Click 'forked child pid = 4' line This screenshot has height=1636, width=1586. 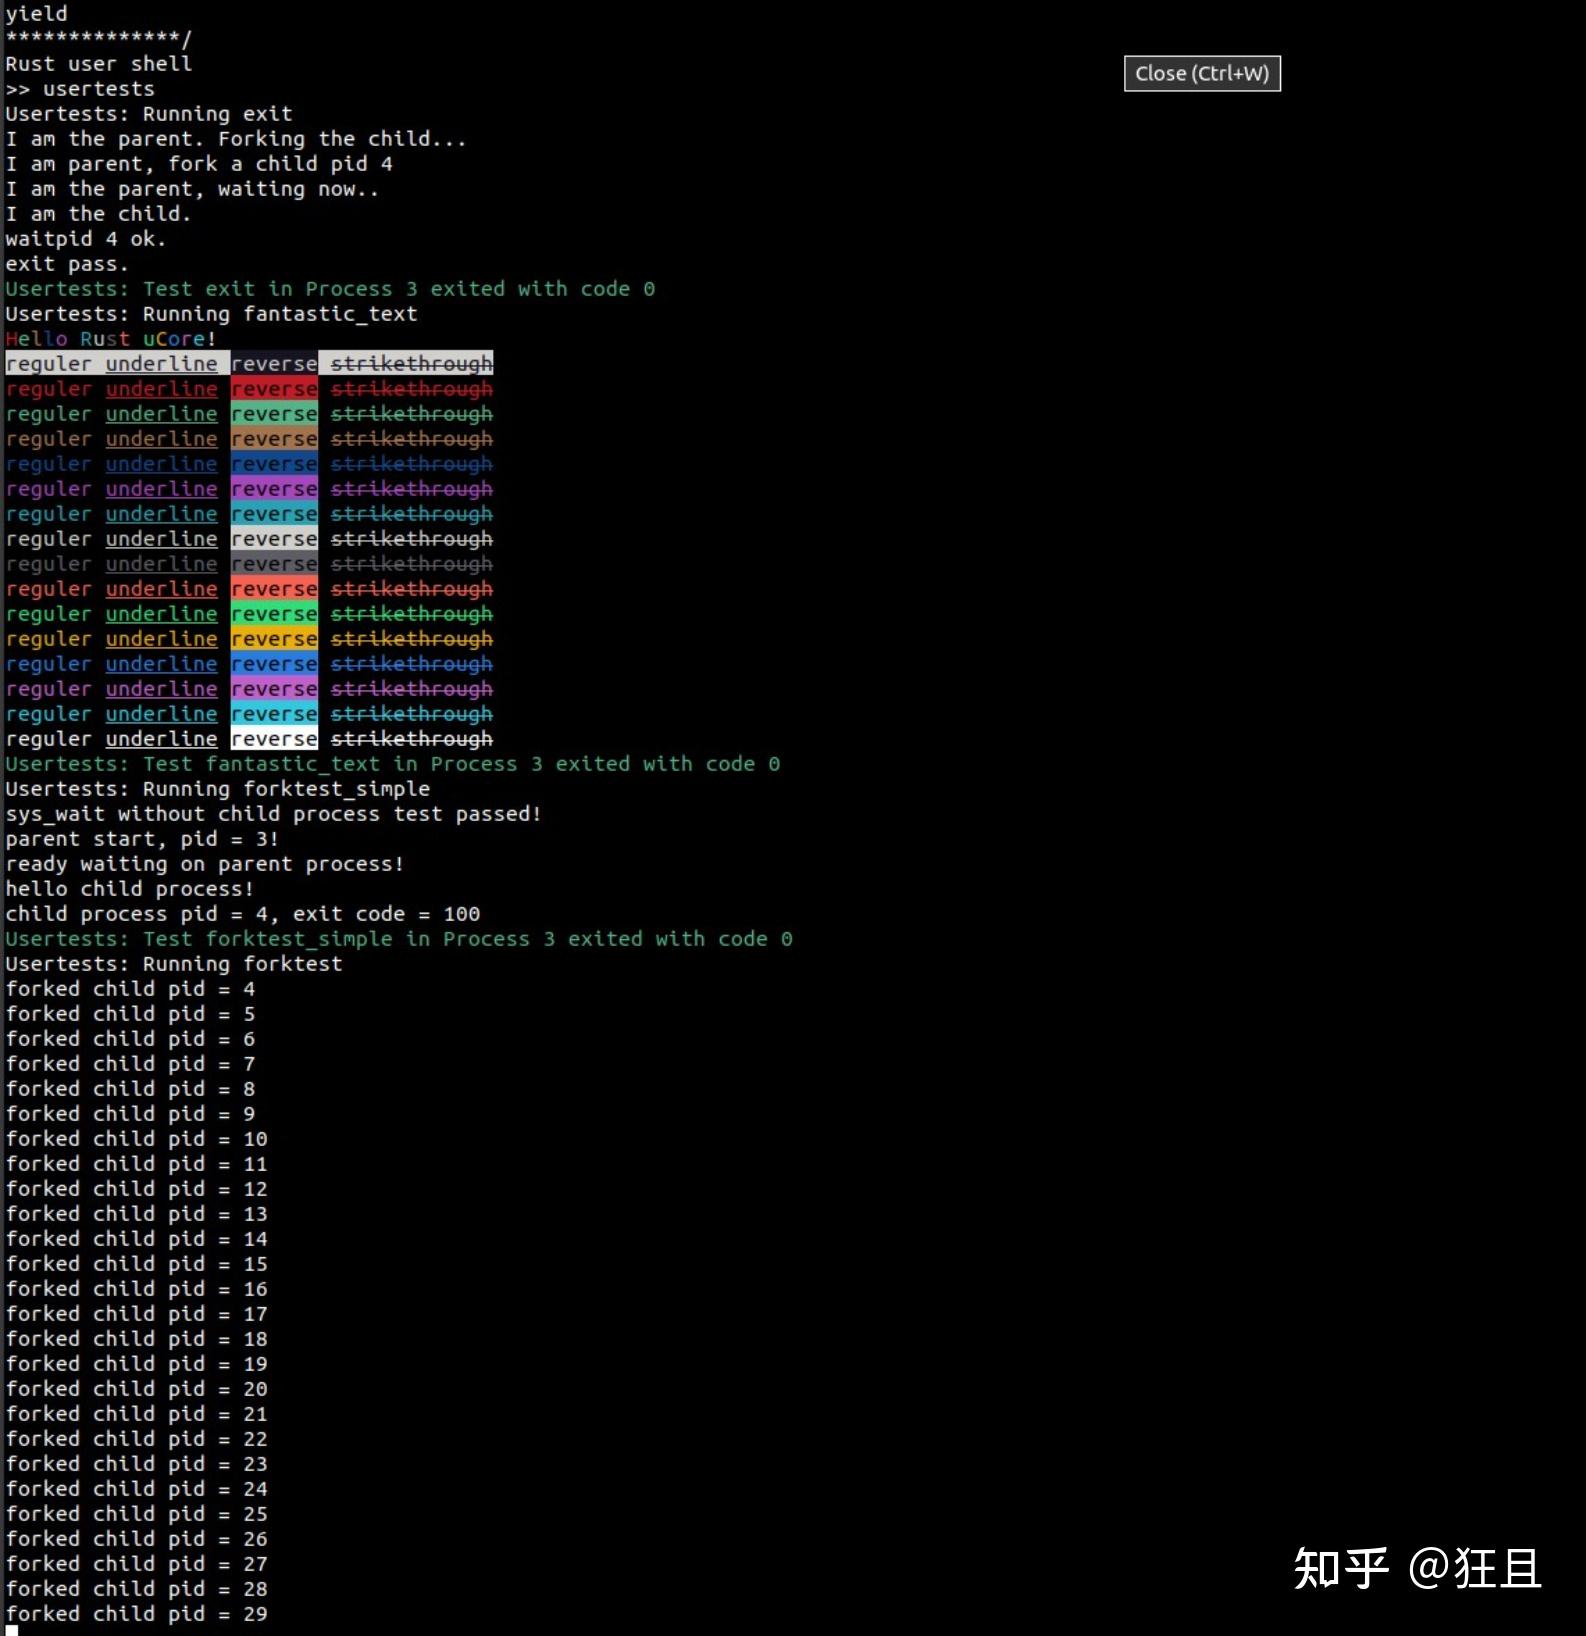click(x=130, y=989)
